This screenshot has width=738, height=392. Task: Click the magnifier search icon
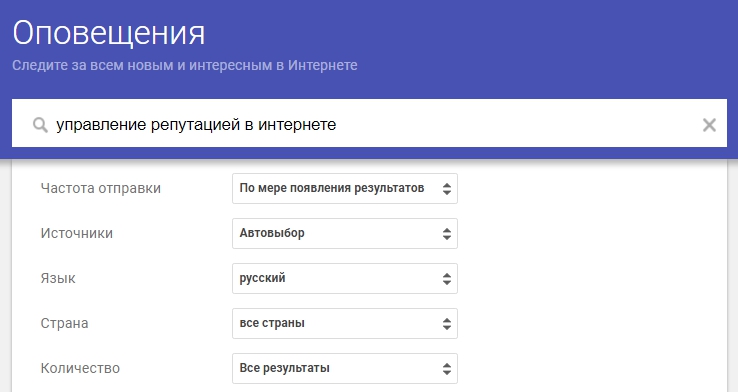pos(40,125)
